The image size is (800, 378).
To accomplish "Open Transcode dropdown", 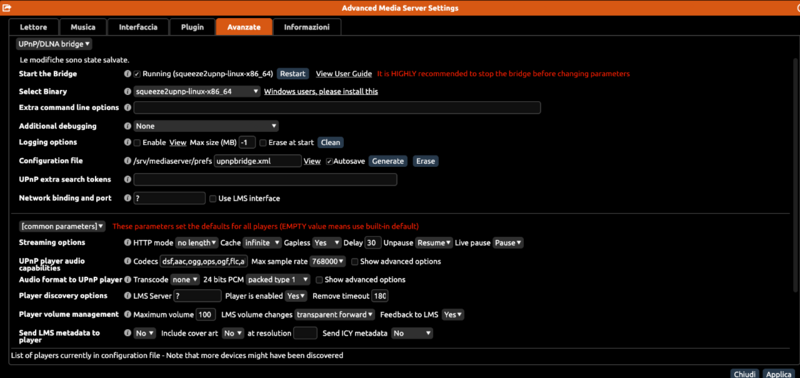I will coord(185,280).
